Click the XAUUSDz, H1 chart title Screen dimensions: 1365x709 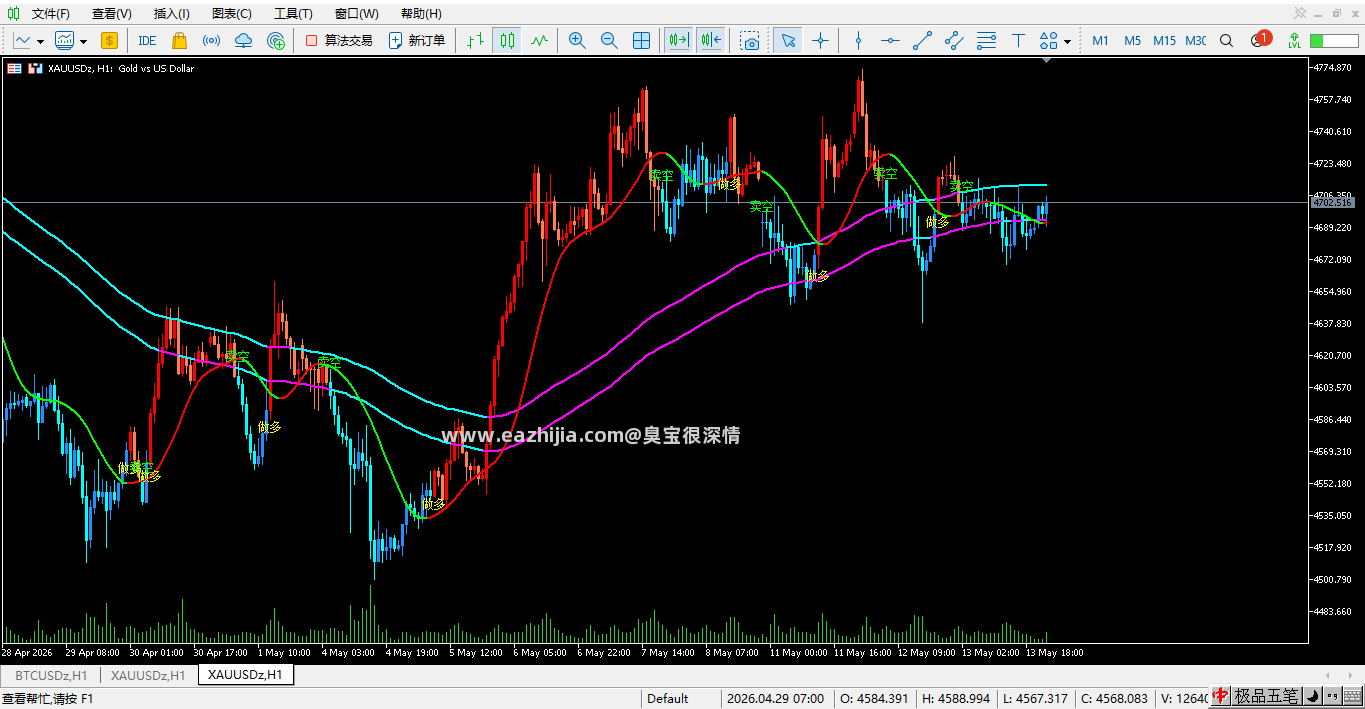[121, 68]
